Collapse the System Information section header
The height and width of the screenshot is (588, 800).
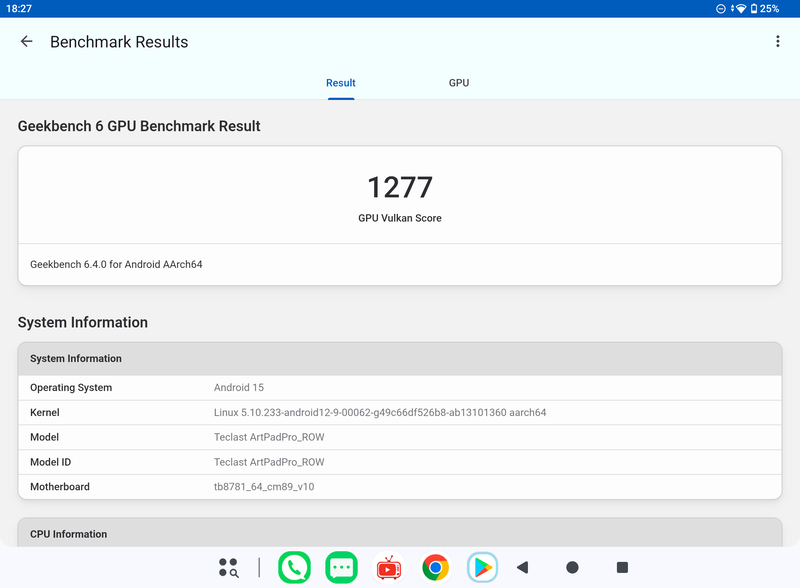[x=400, y=358]
